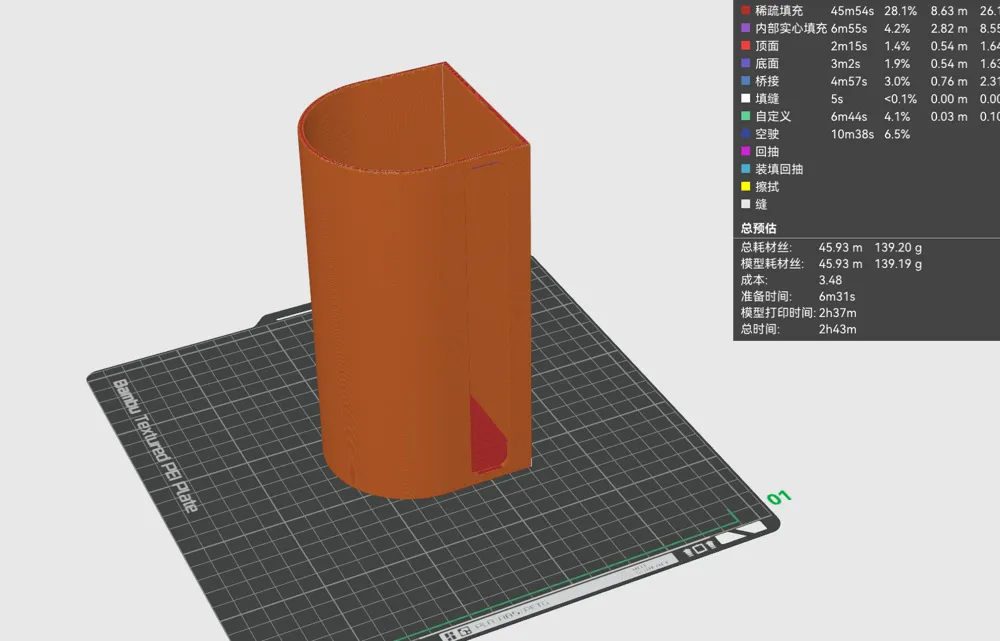This screenshot has height=641, width=1000.
Task: Click the 10m38s travel time value
Action: [x=852, y=134]
